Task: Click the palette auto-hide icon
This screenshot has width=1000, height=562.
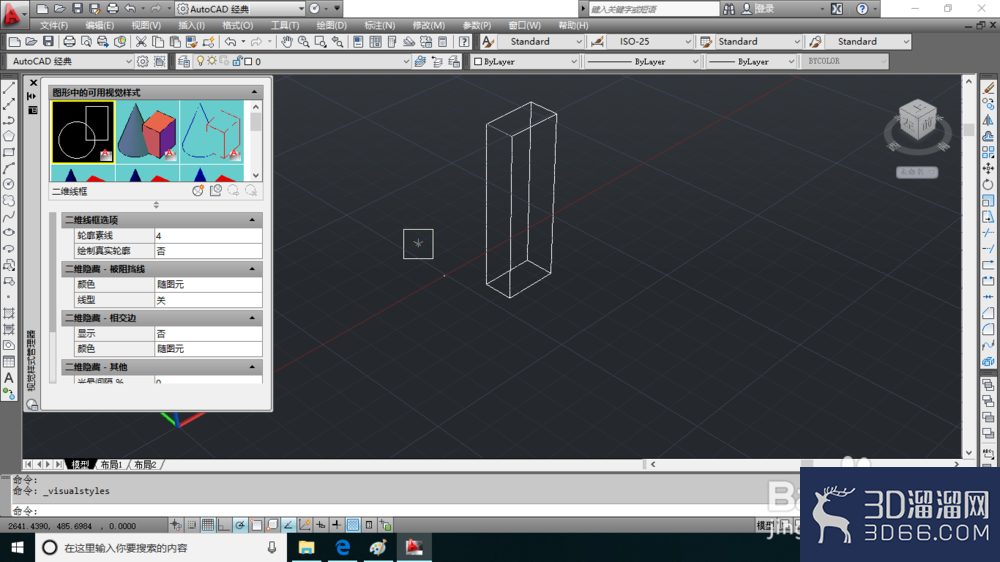Action: click(x=32, y=96)
